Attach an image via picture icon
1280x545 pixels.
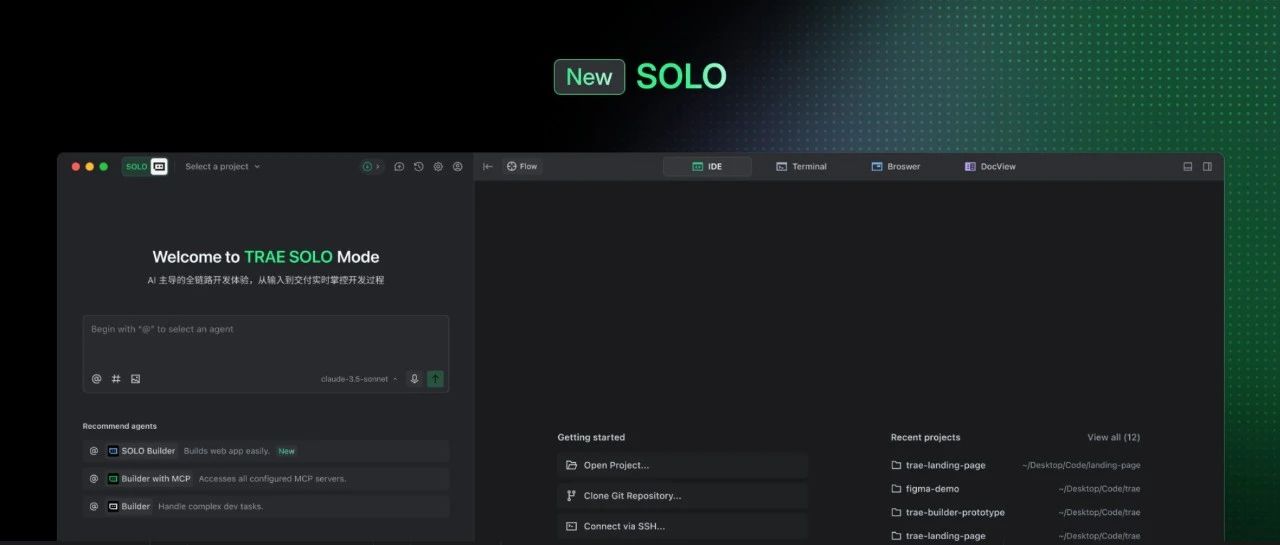pyautogui.click(x=136, y=379)
